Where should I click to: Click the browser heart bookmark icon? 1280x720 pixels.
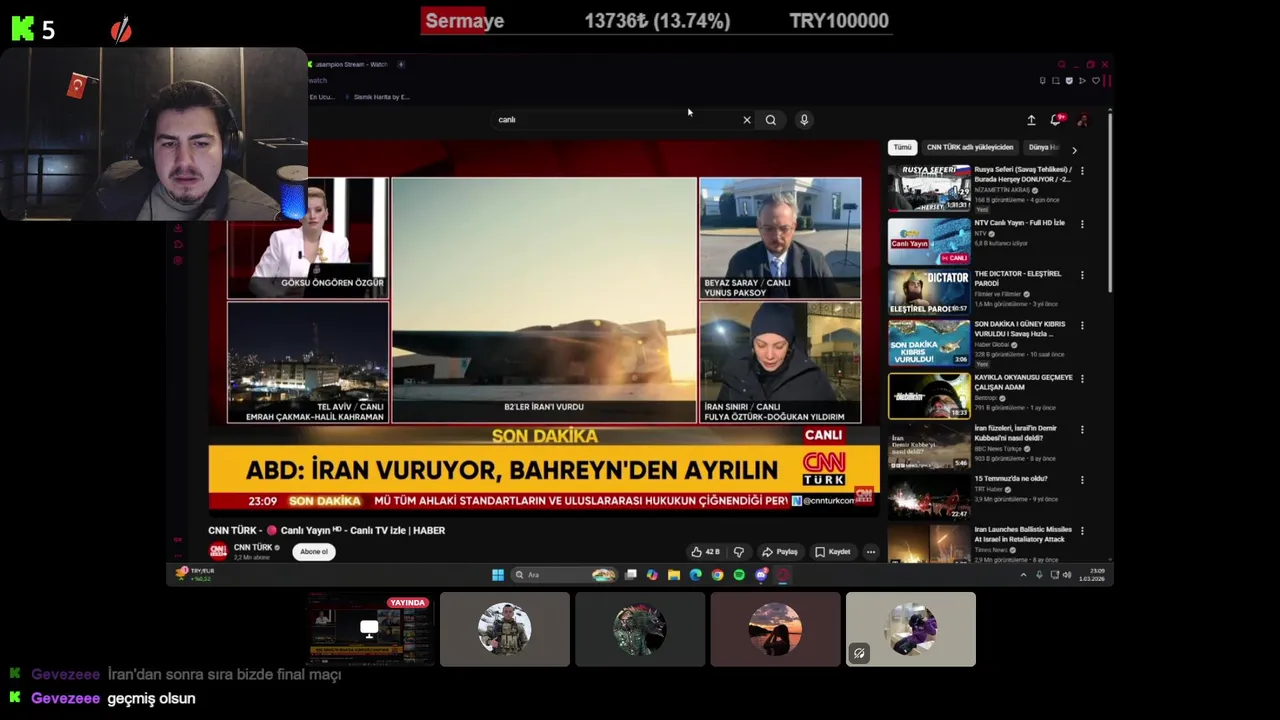pos(1096,81)
